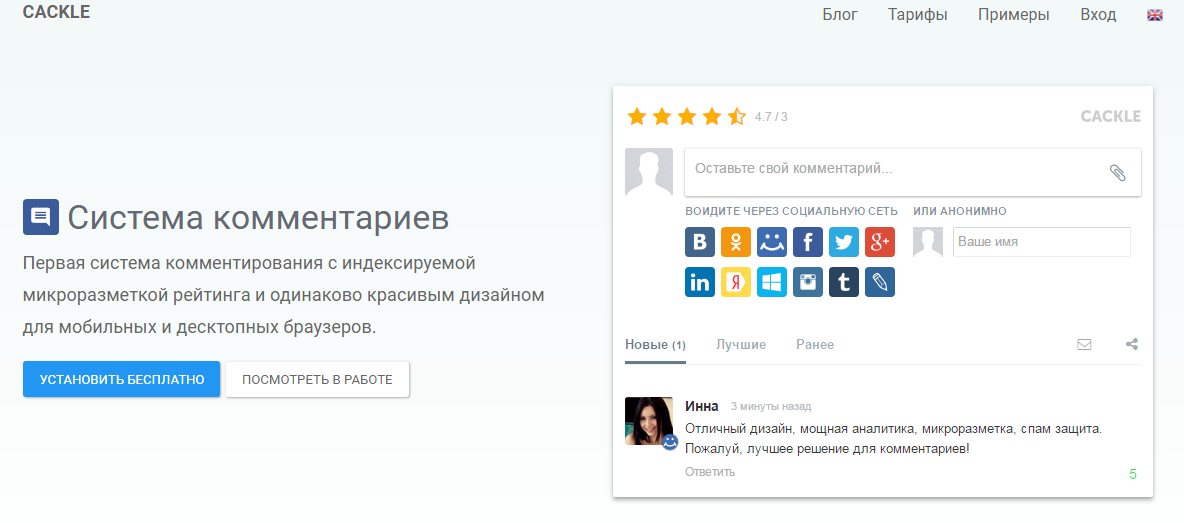1184x523 pixels.
Task: Open the Тарифы menu item
Action: coord(917,14)
